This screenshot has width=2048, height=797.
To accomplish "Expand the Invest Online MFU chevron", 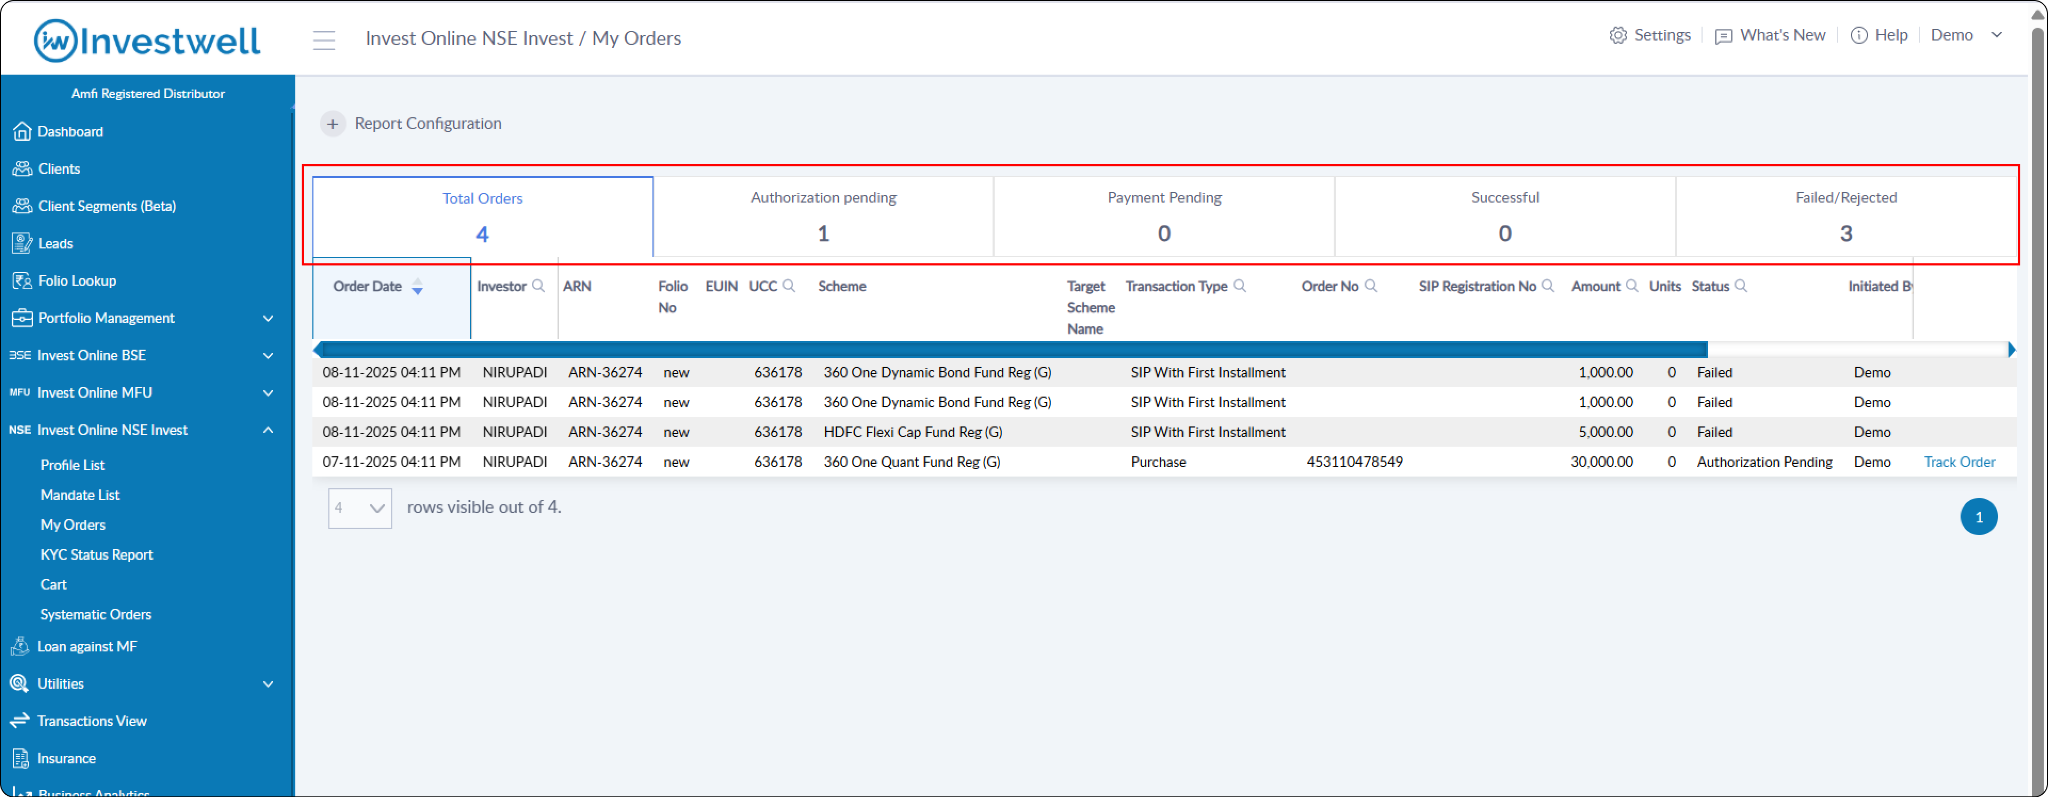I will point(268,393).
